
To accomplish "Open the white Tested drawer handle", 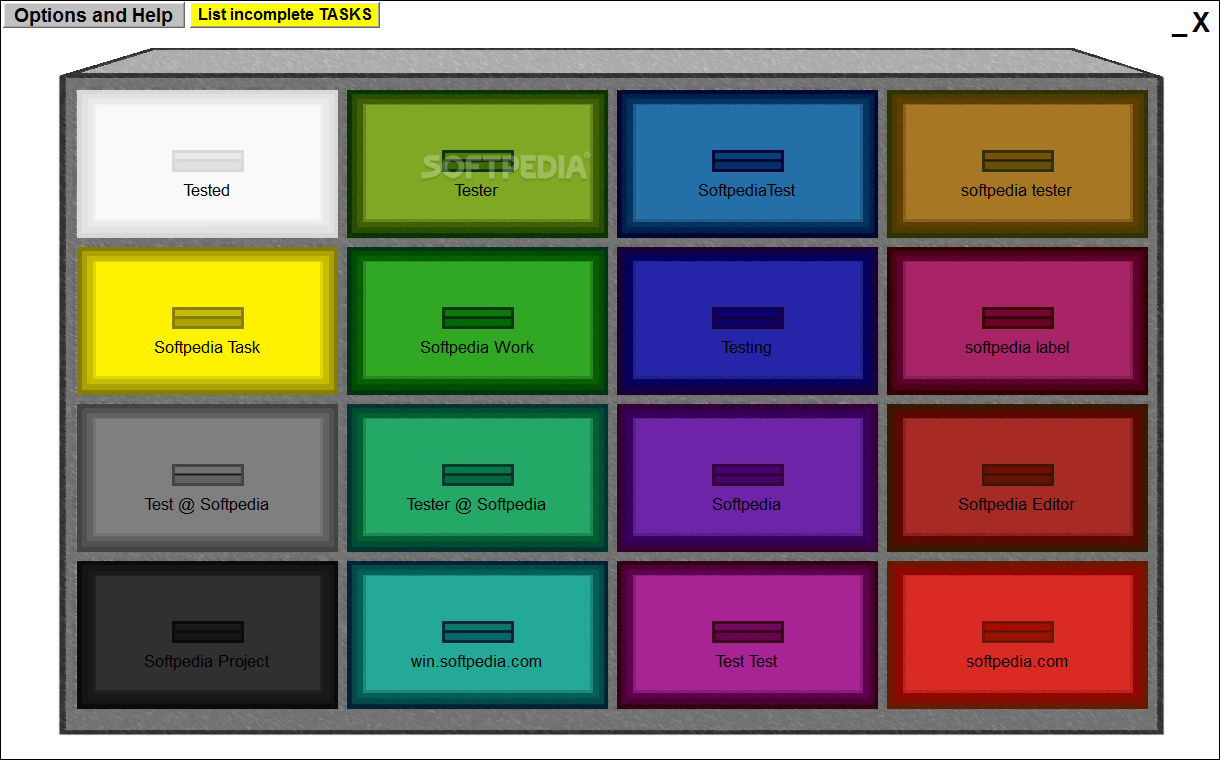I will (x=208, y=161).
